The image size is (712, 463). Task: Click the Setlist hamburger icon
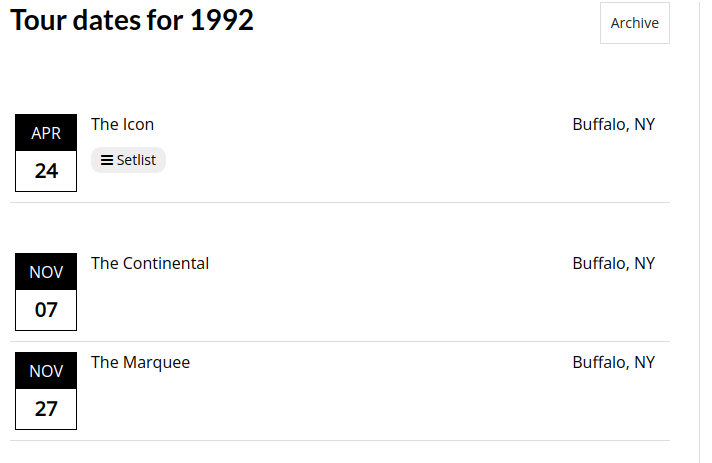tap(107, 160)
